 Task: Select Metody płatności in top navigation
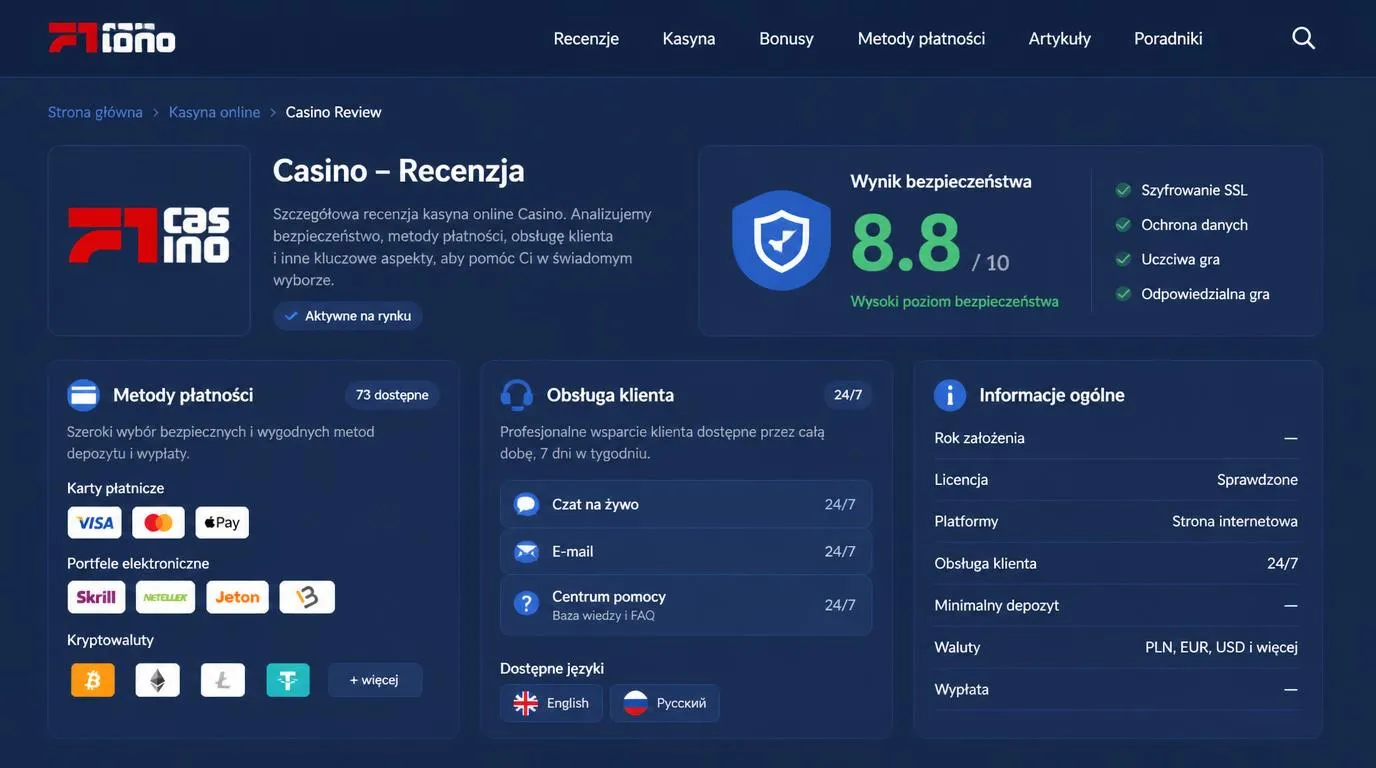[921, 39]
